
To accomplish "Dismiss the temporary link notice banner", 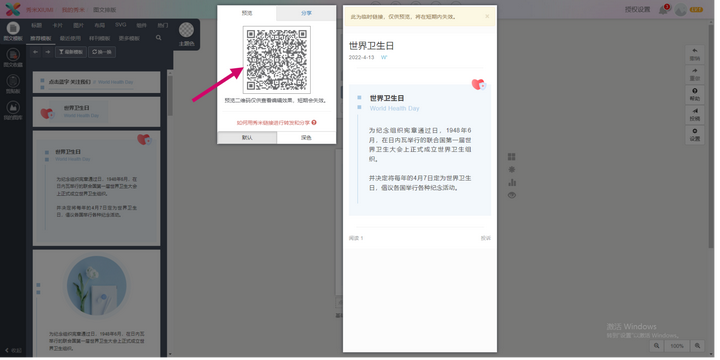I will (x=487, y=16).
